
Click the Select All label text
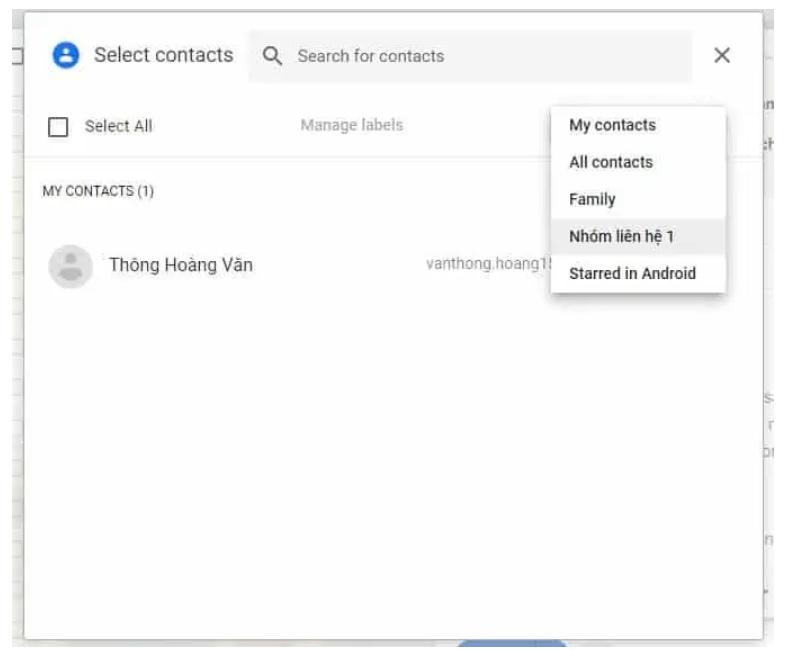(x=118, y=126)
